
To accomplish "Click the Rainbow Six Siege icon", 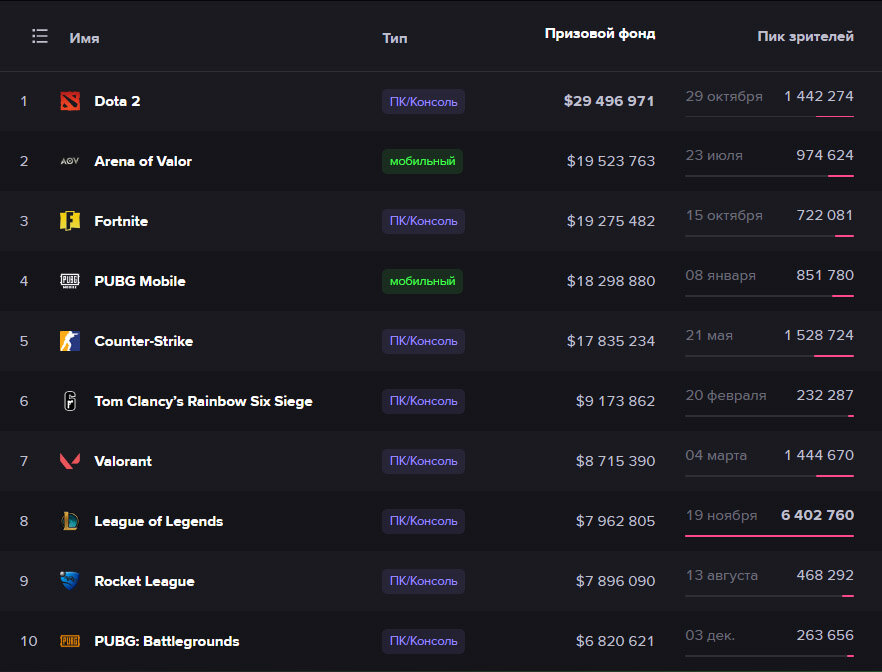I will [69, 401].
